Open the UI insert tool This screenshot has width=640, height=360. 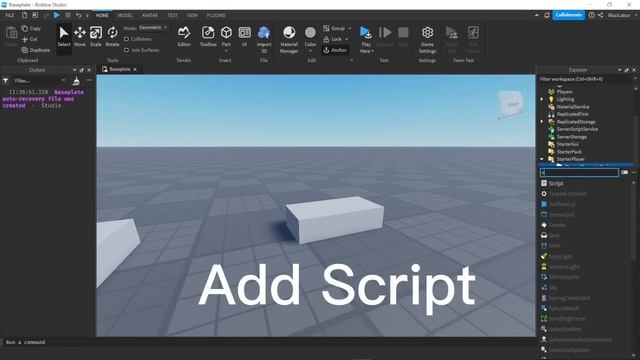(244, 37)
